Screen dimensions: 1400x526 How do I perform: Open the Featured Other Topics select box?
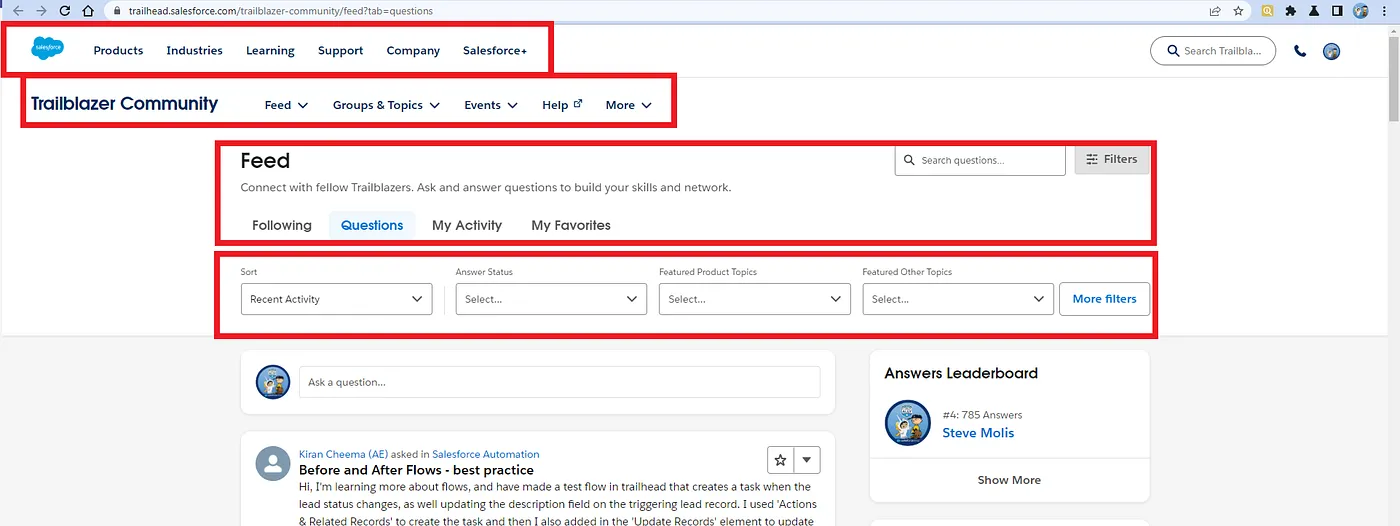click(958, 299)
